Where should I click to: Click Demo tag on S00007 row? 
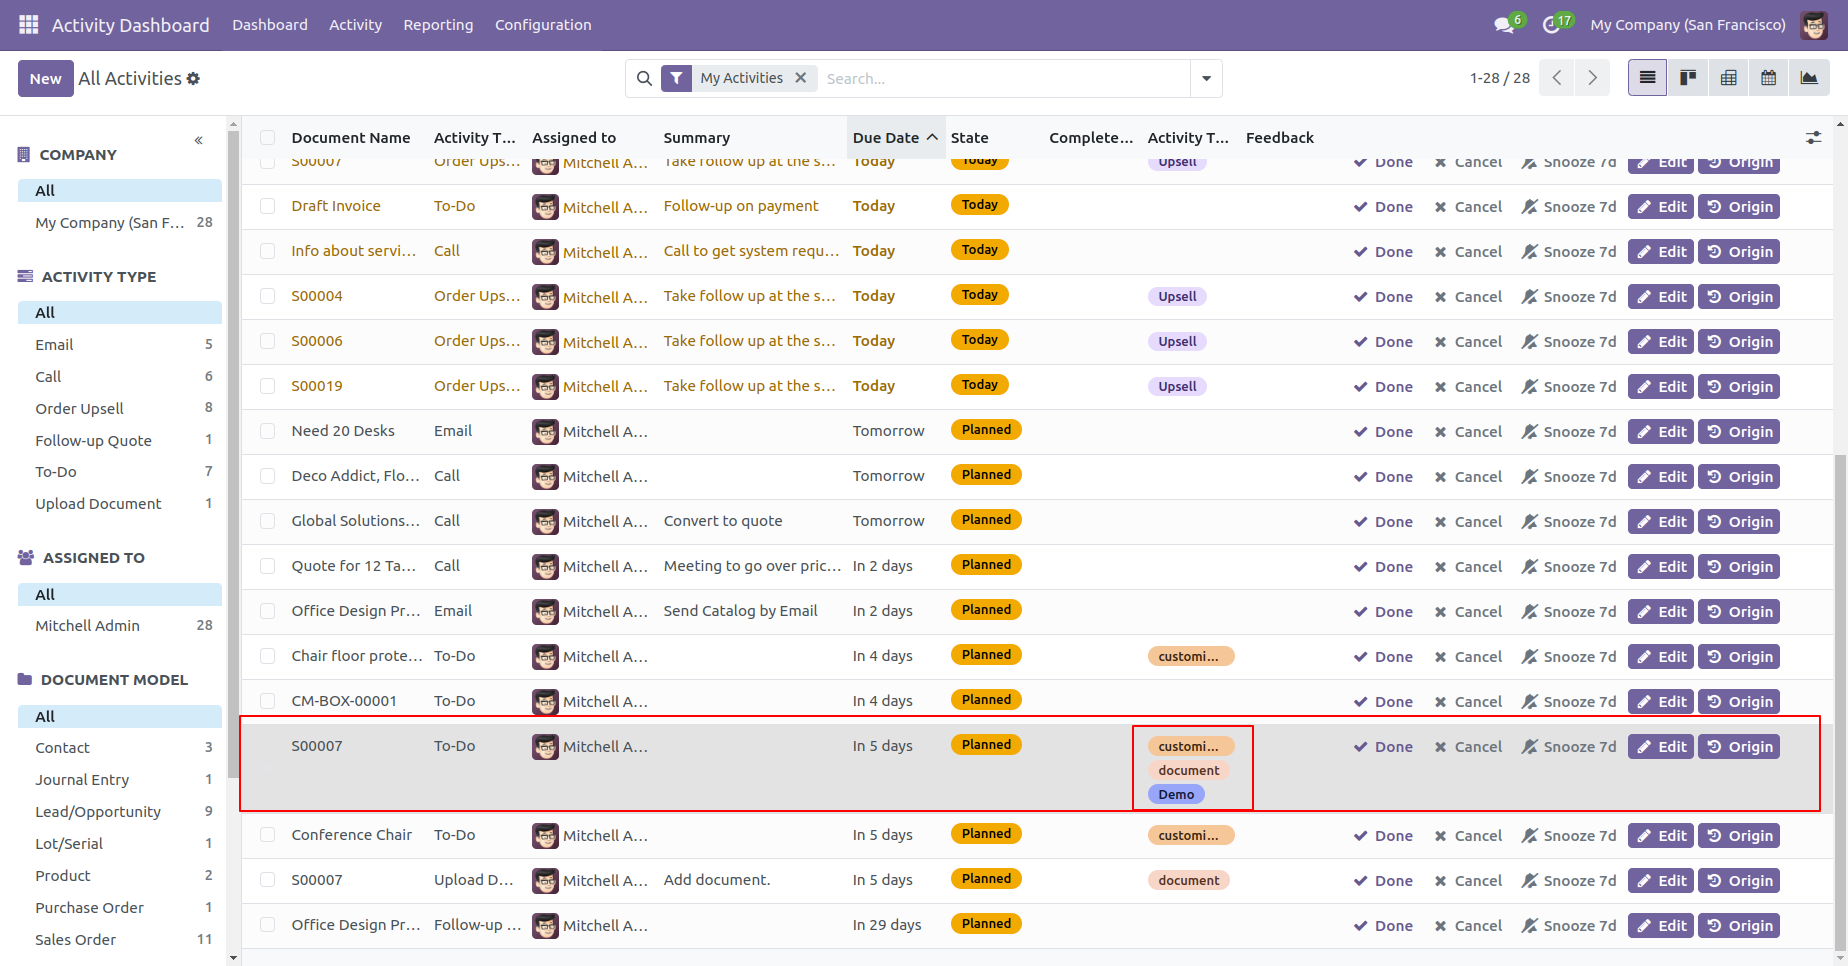(x=1176, y=795)
